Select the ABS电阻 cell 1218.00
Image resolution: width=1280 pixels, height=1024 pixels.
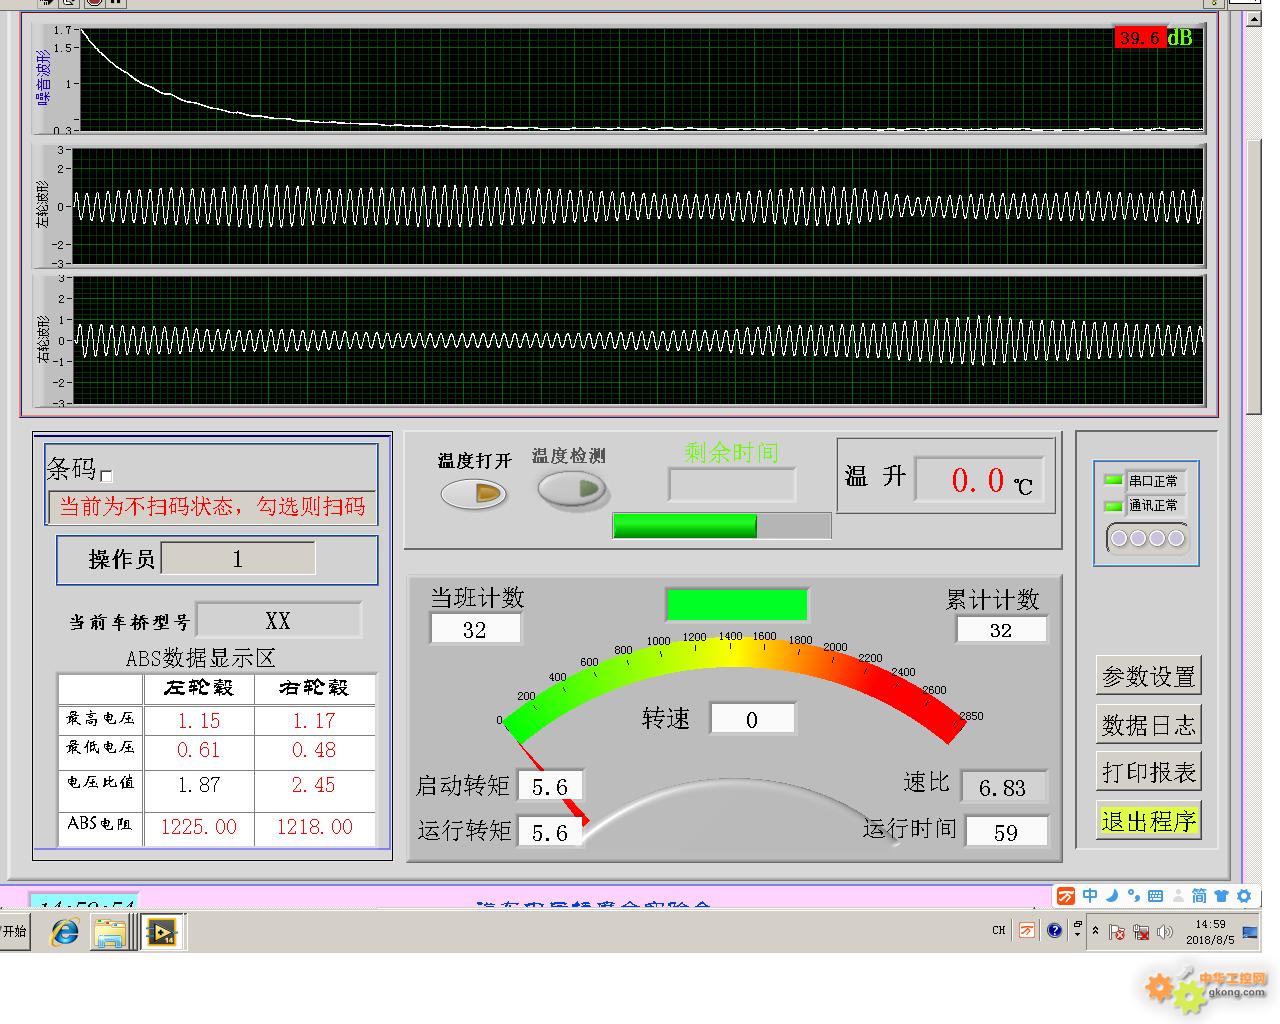coord(314,827)
